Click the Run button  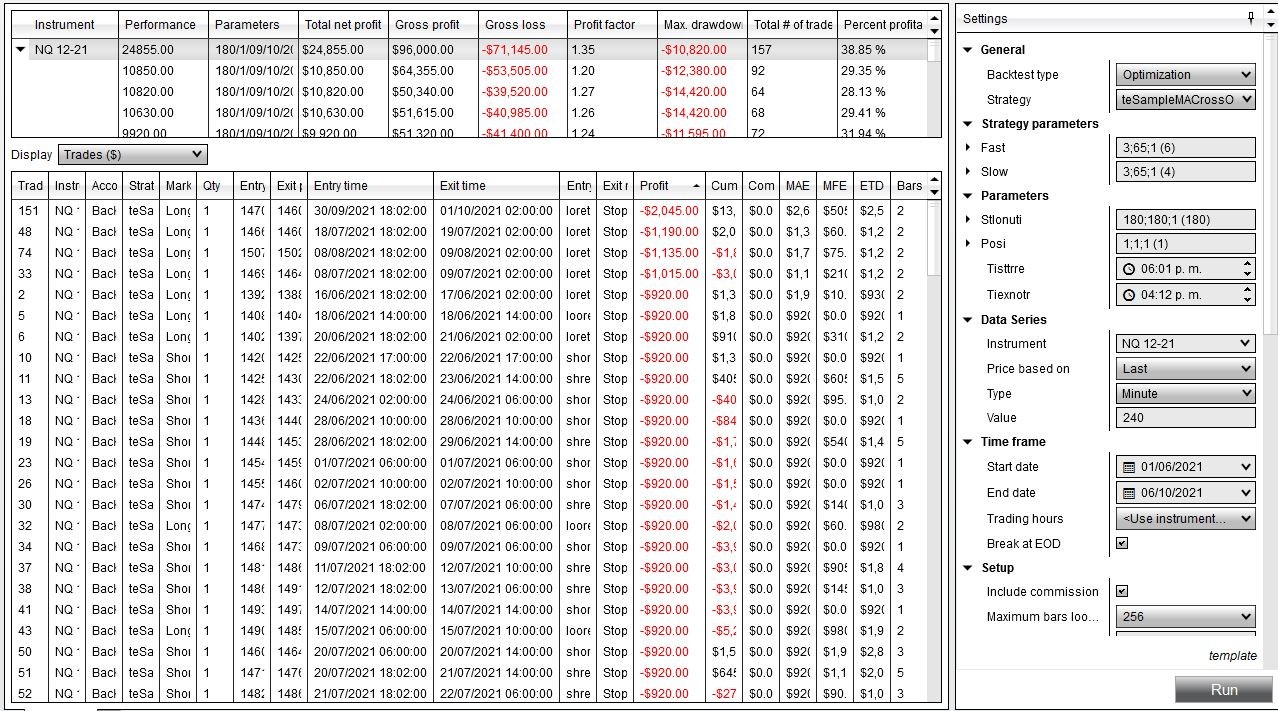tap(1223, 689)
